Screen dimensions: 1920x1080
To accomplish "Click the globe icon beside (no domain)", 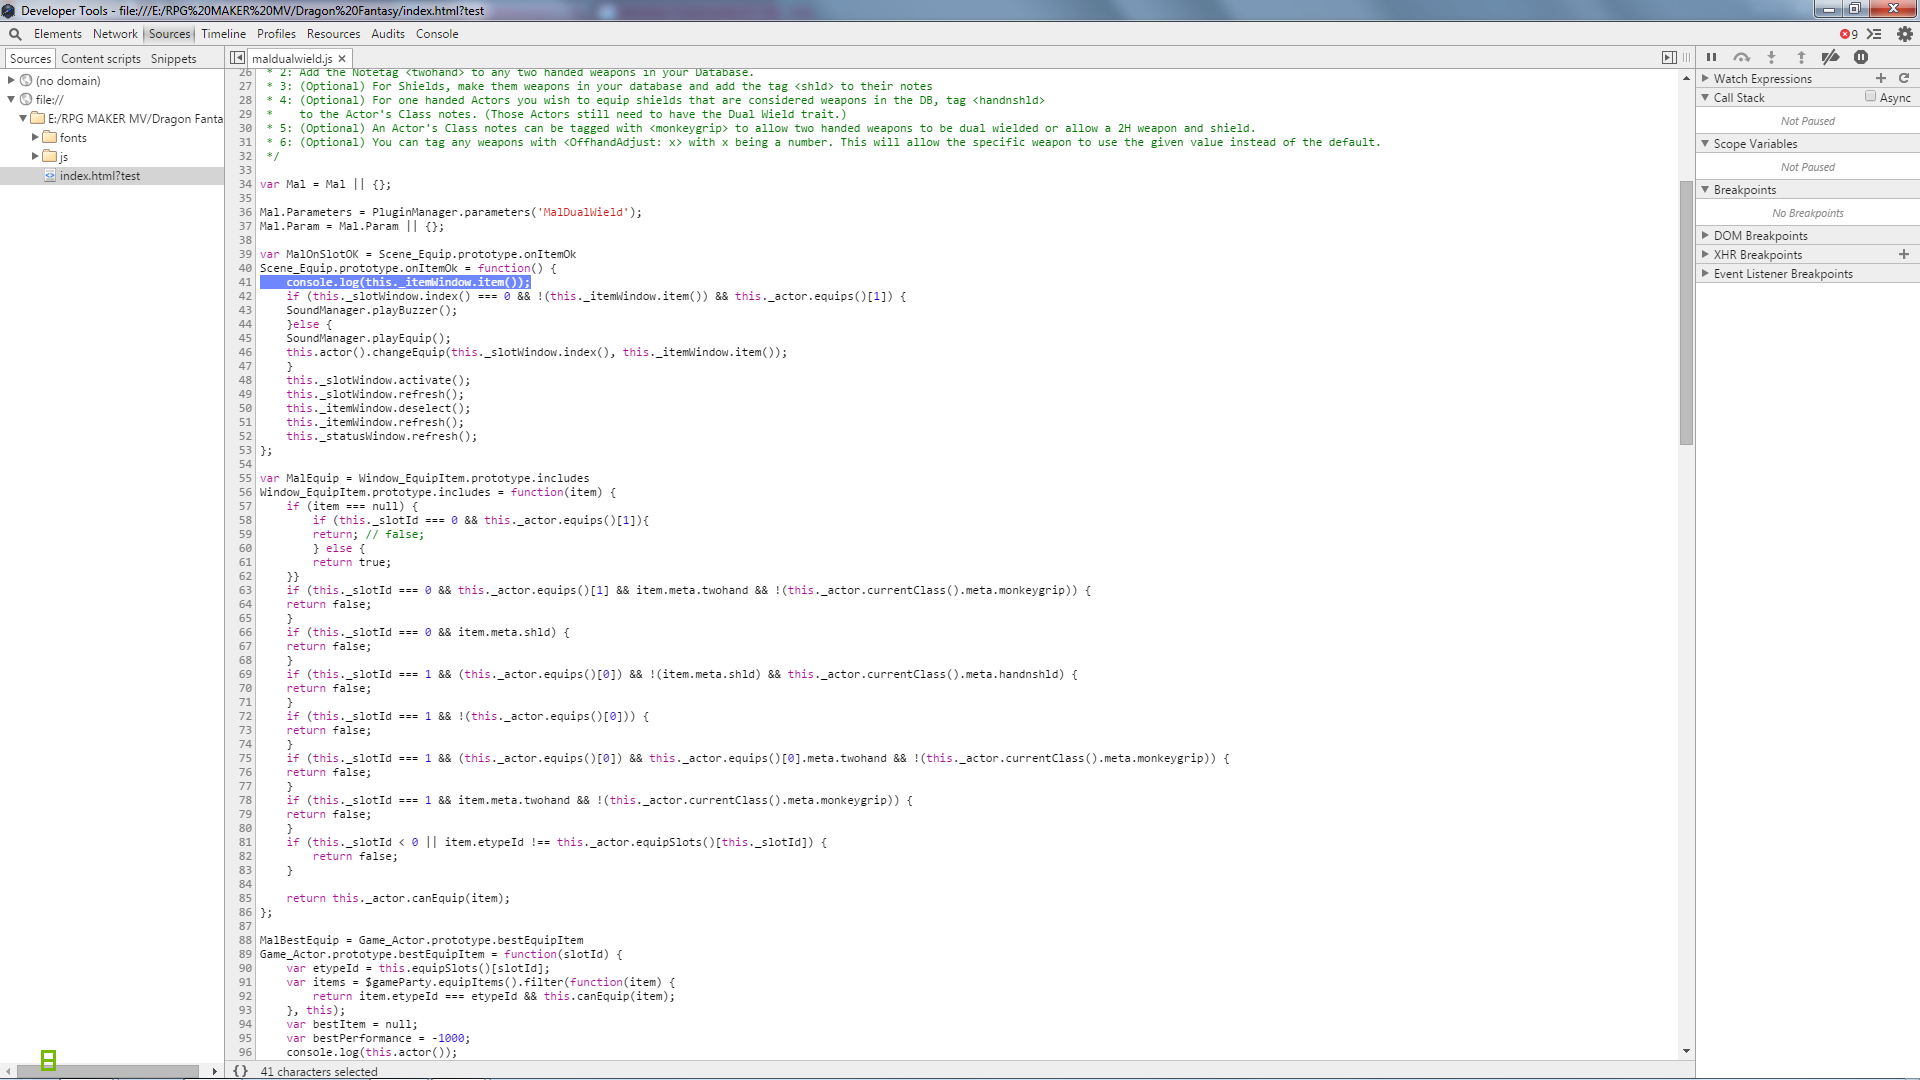I will click(x=26, y=80).
